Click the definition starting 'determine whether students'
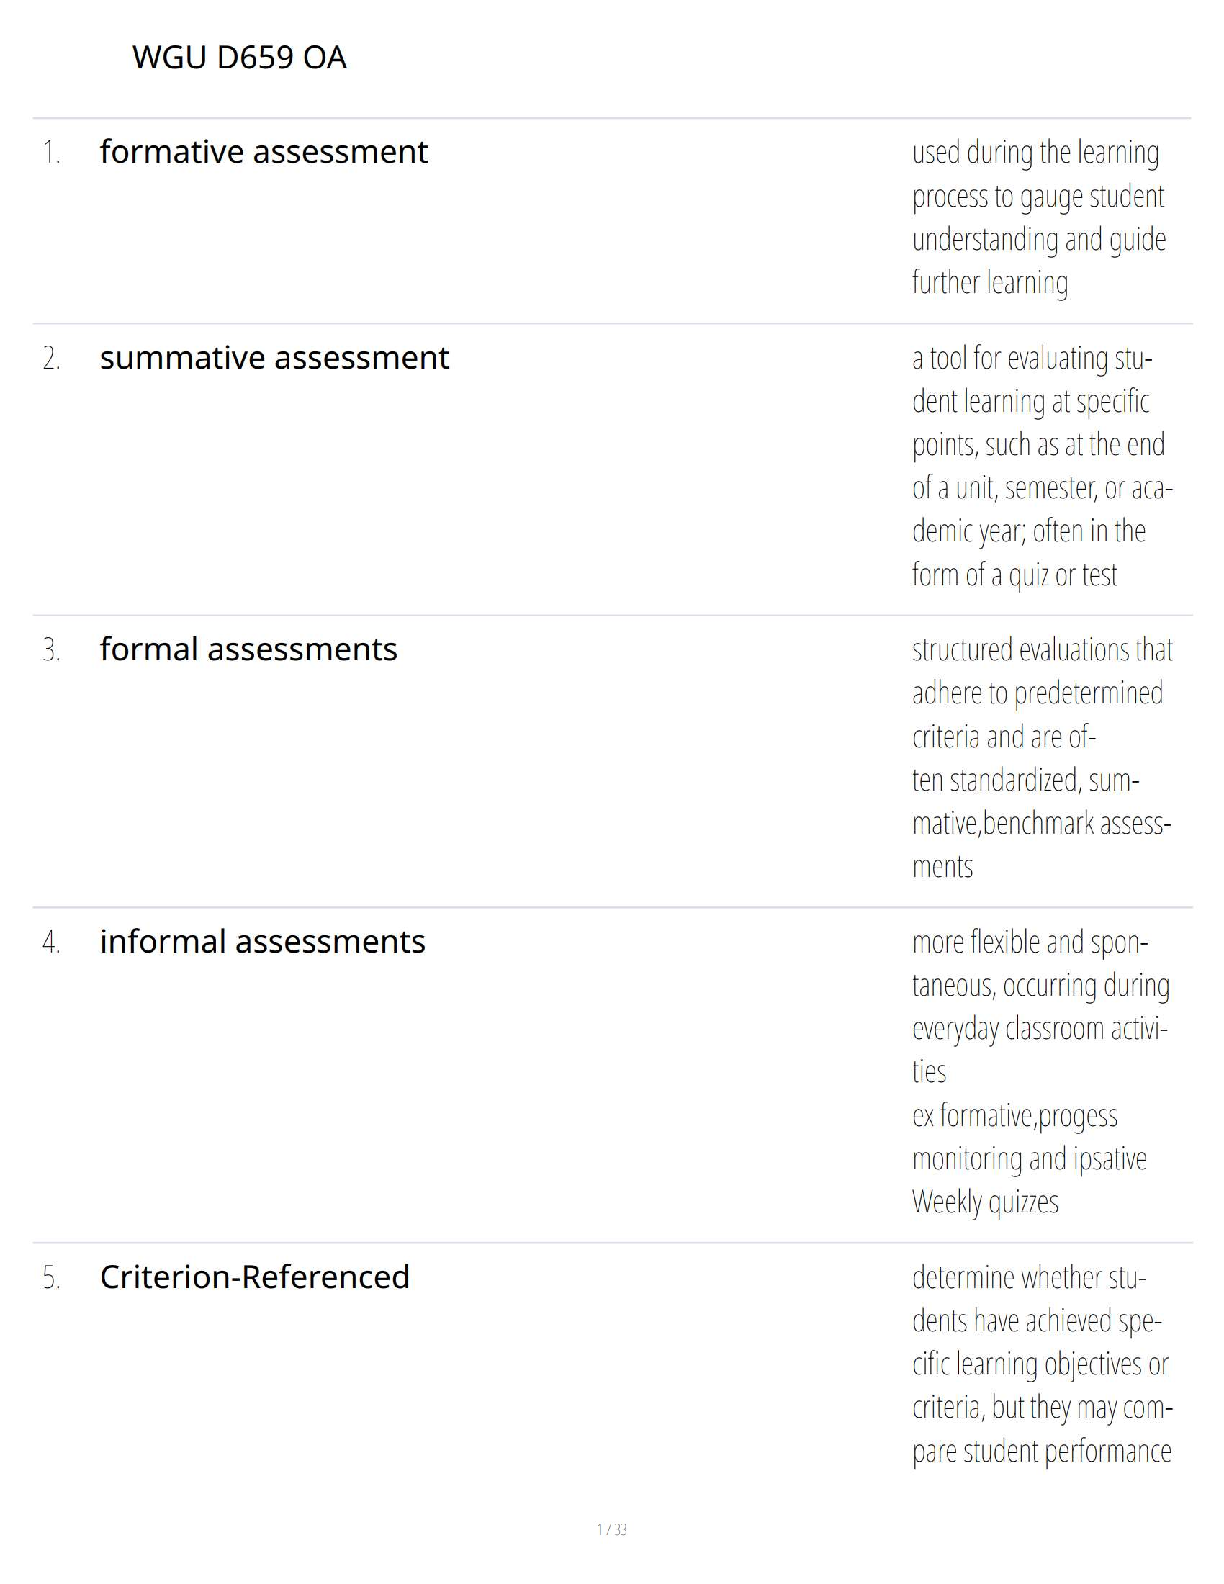 tap(1042, 1364)
